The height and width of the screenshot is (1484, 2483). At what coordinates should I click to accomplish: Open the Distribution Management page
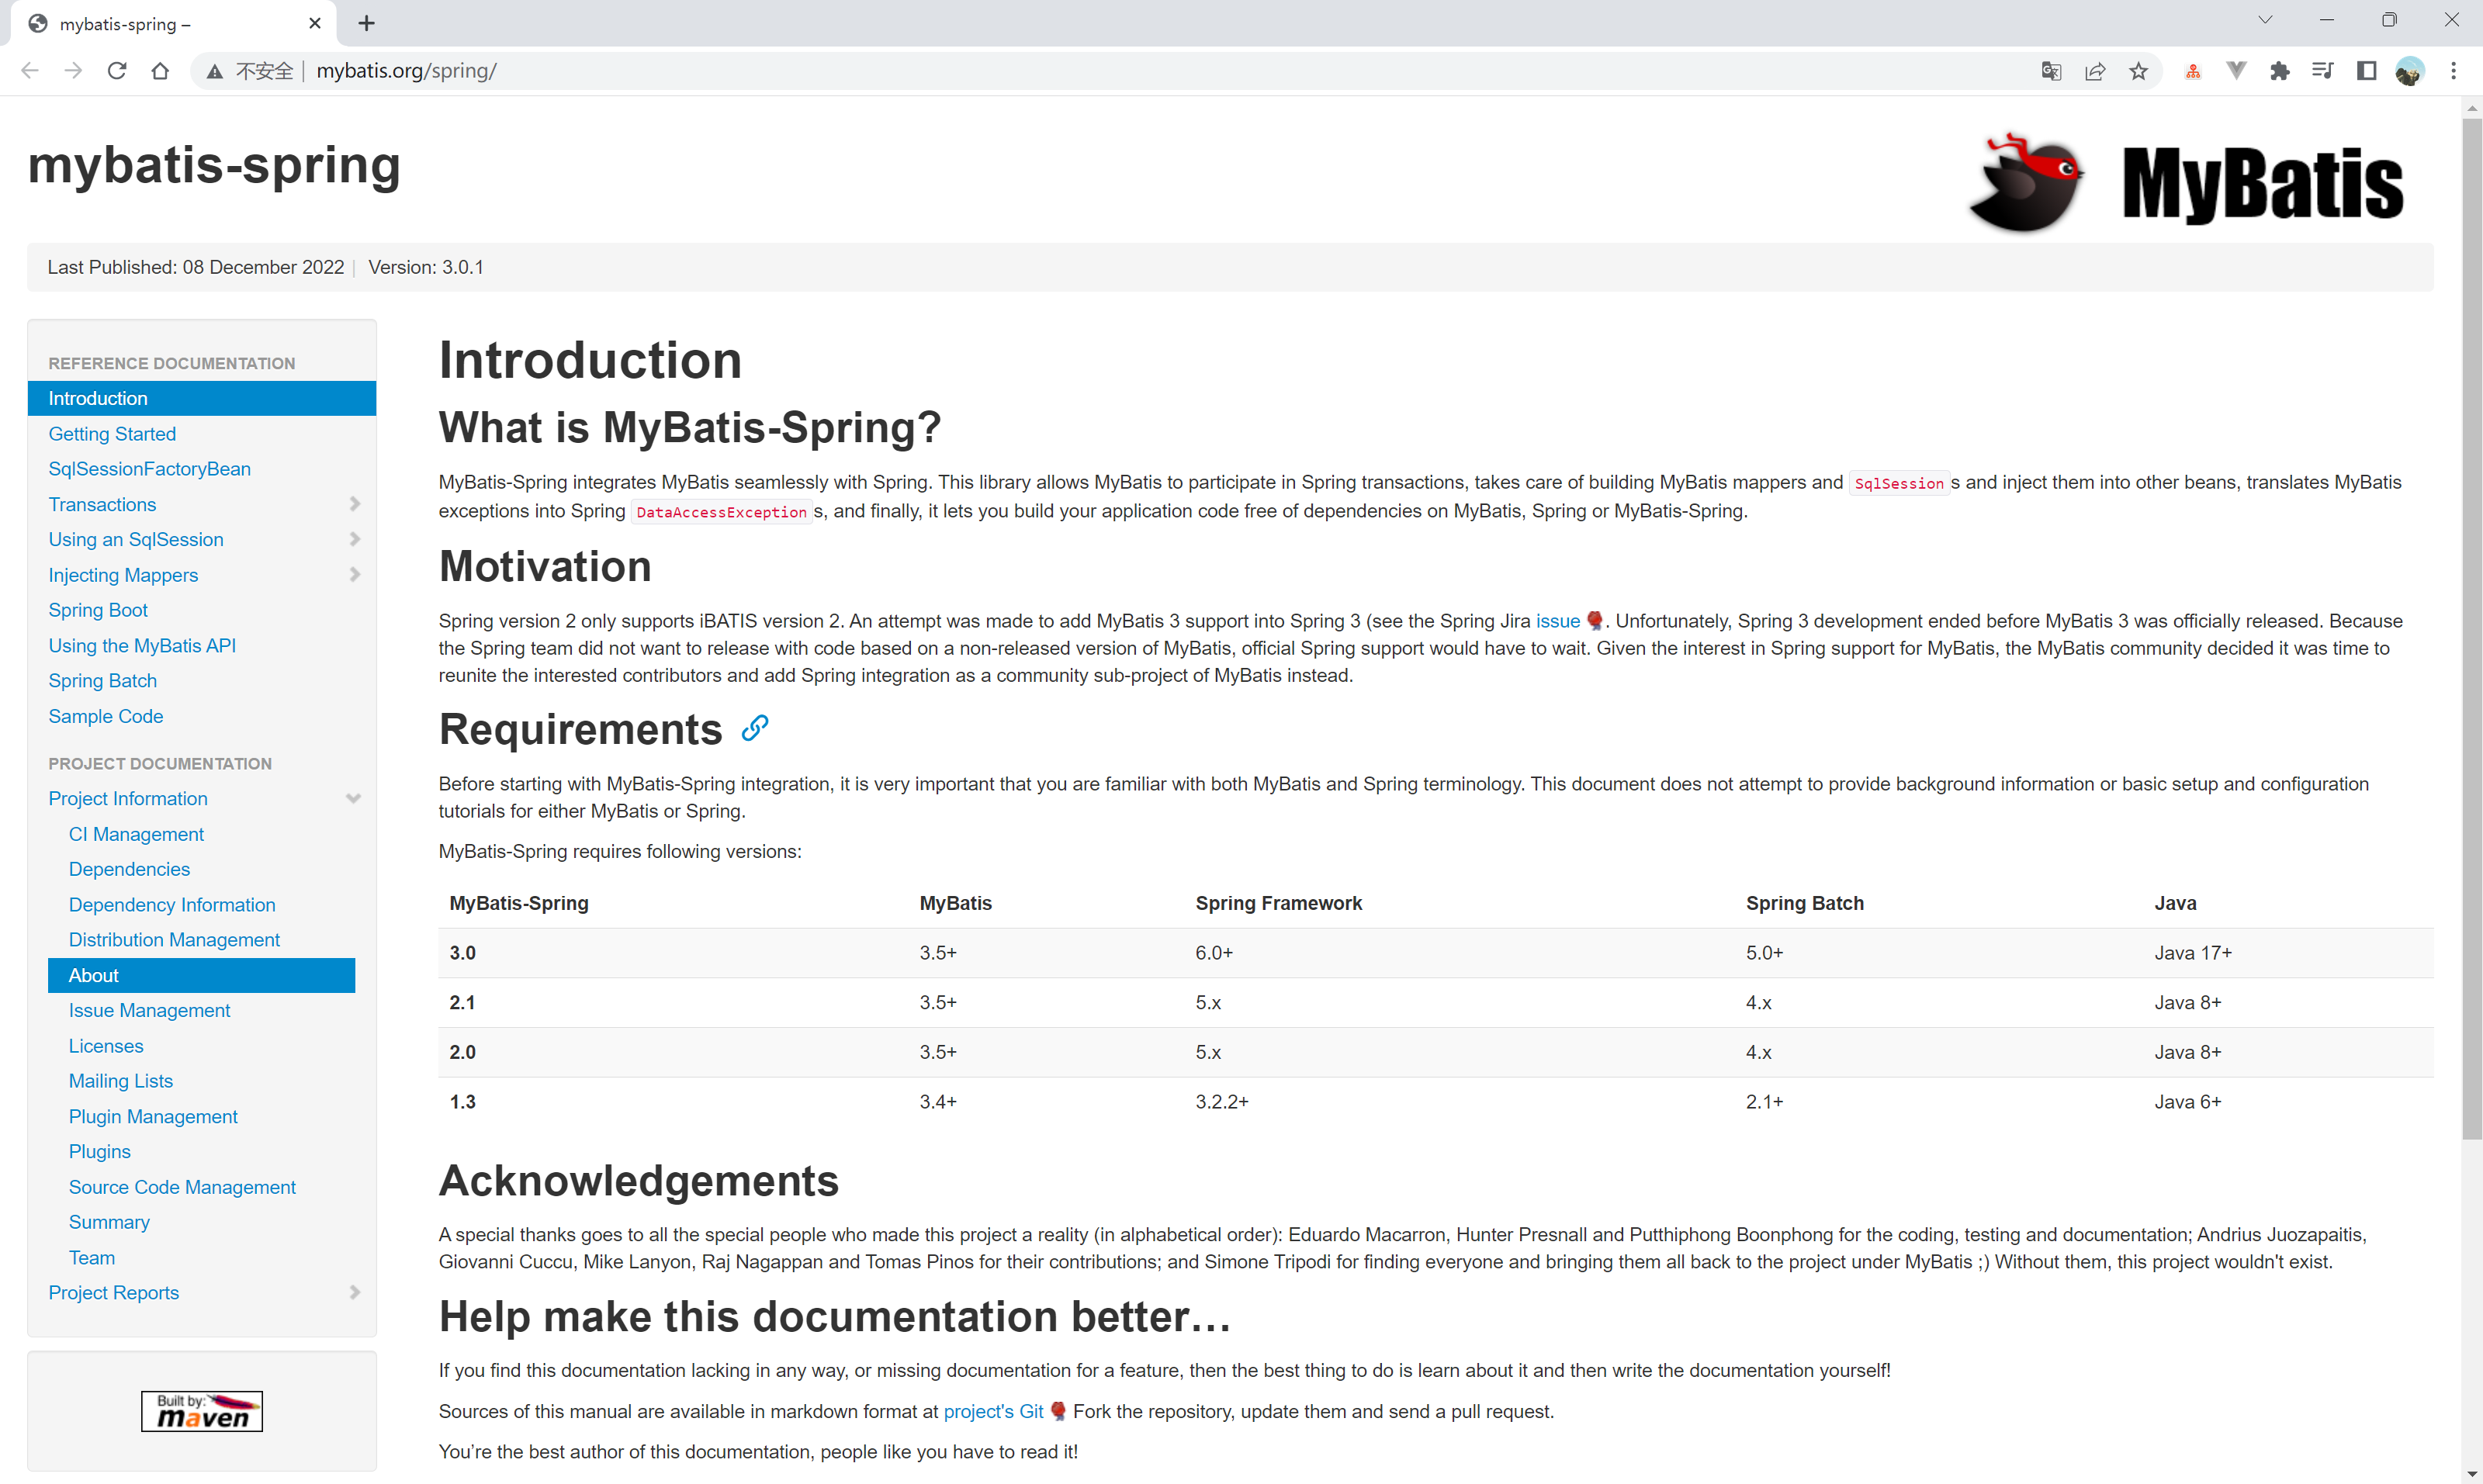pyautogui.click(x=174, y=939)
